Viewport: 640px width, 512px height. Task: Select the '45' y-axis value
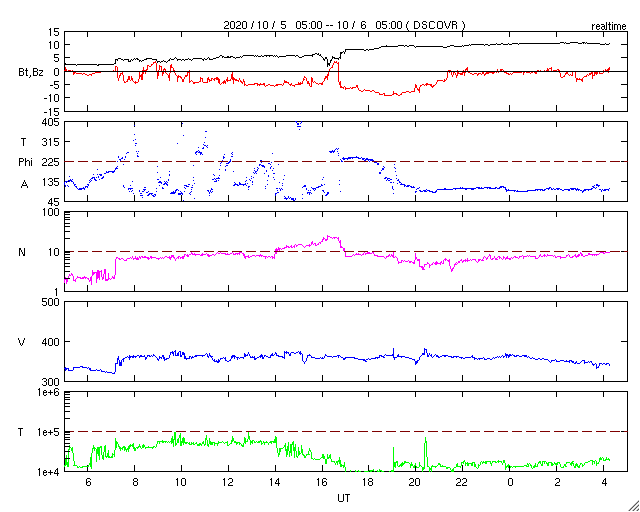[x=54, y=202]
